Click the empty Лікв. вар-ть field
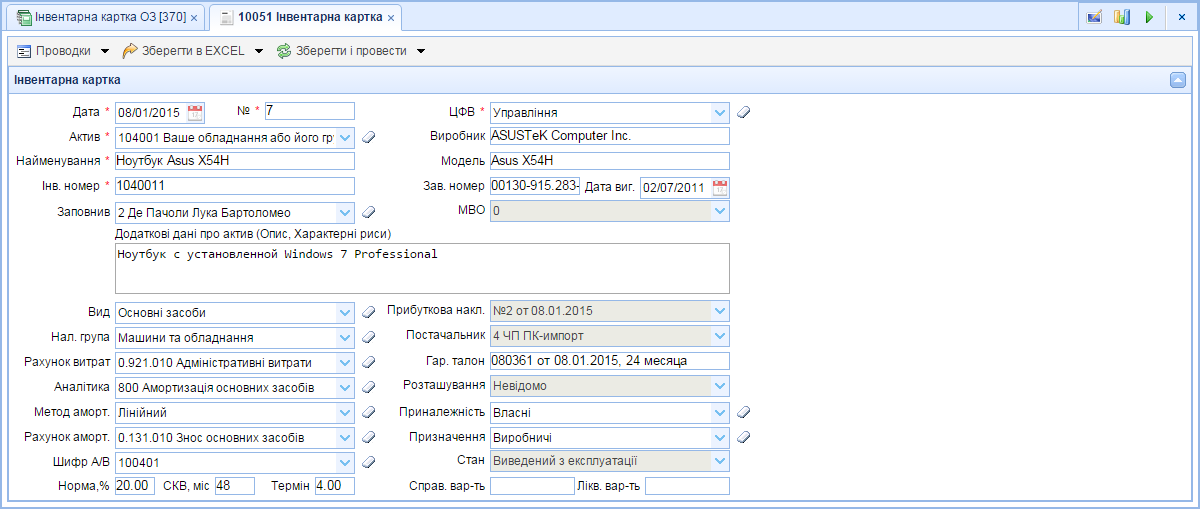 coord(687,486)
